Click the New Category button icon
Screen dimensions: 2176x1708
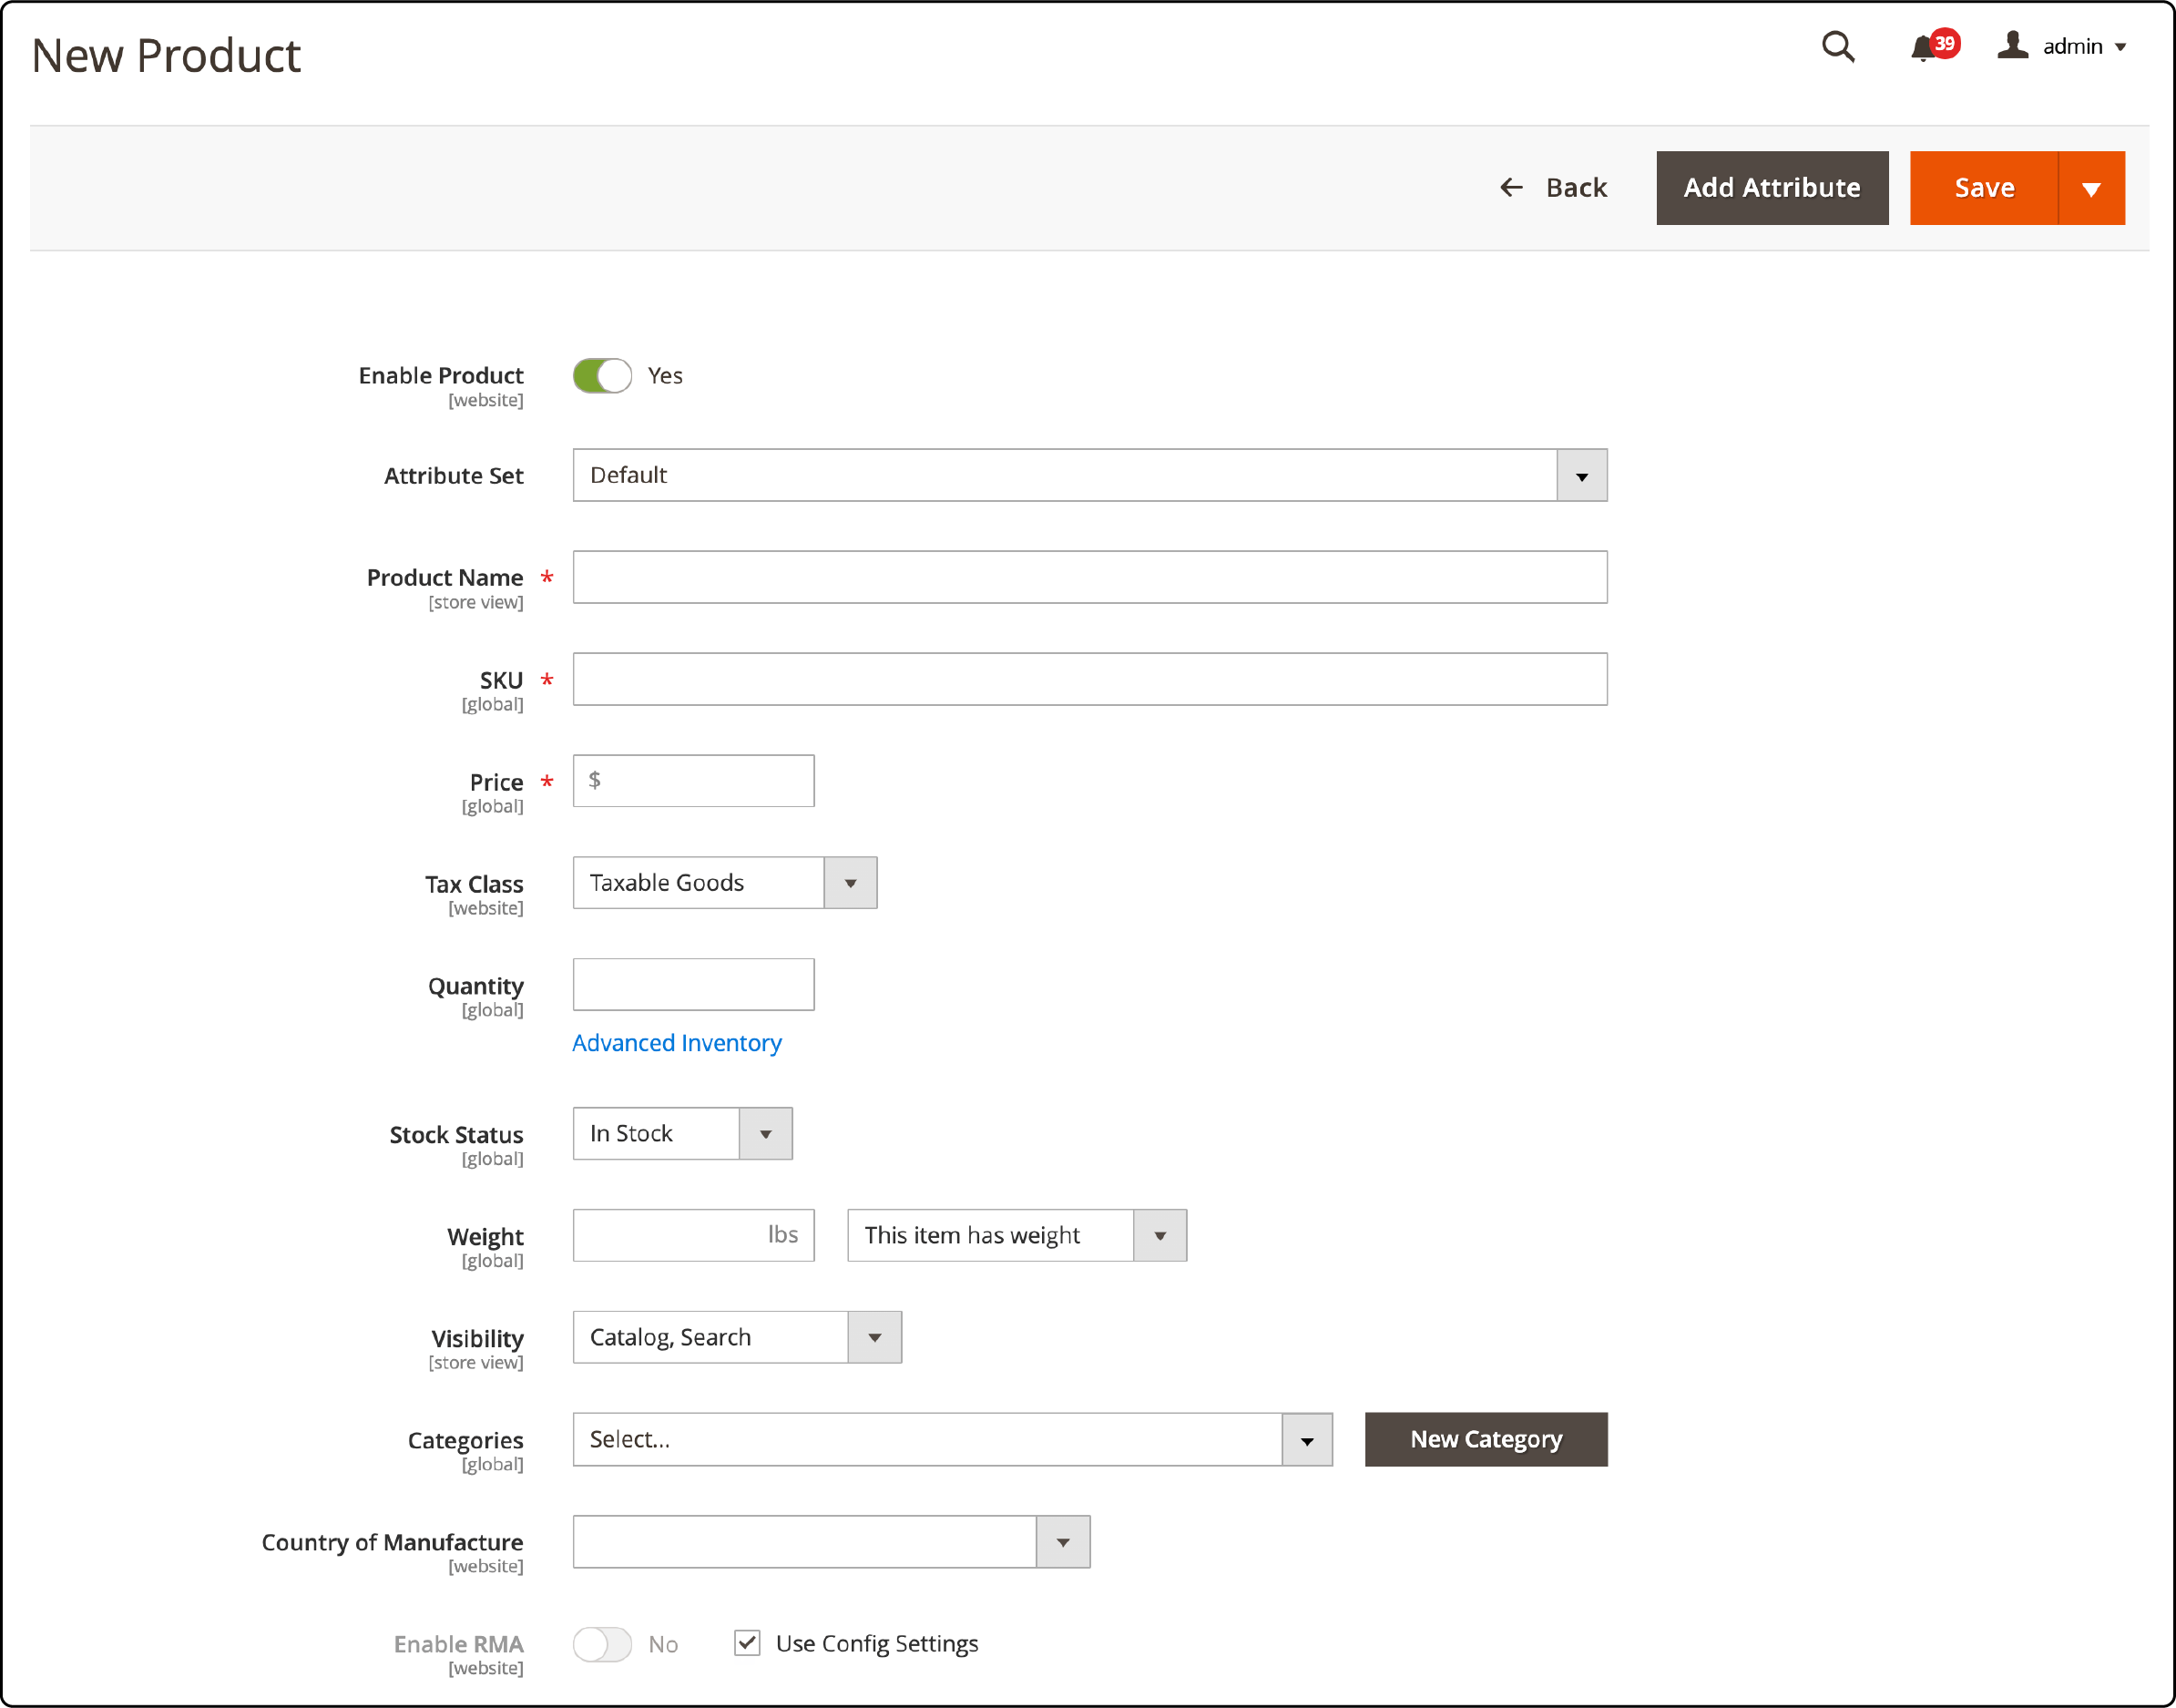click(1484, 1437)
